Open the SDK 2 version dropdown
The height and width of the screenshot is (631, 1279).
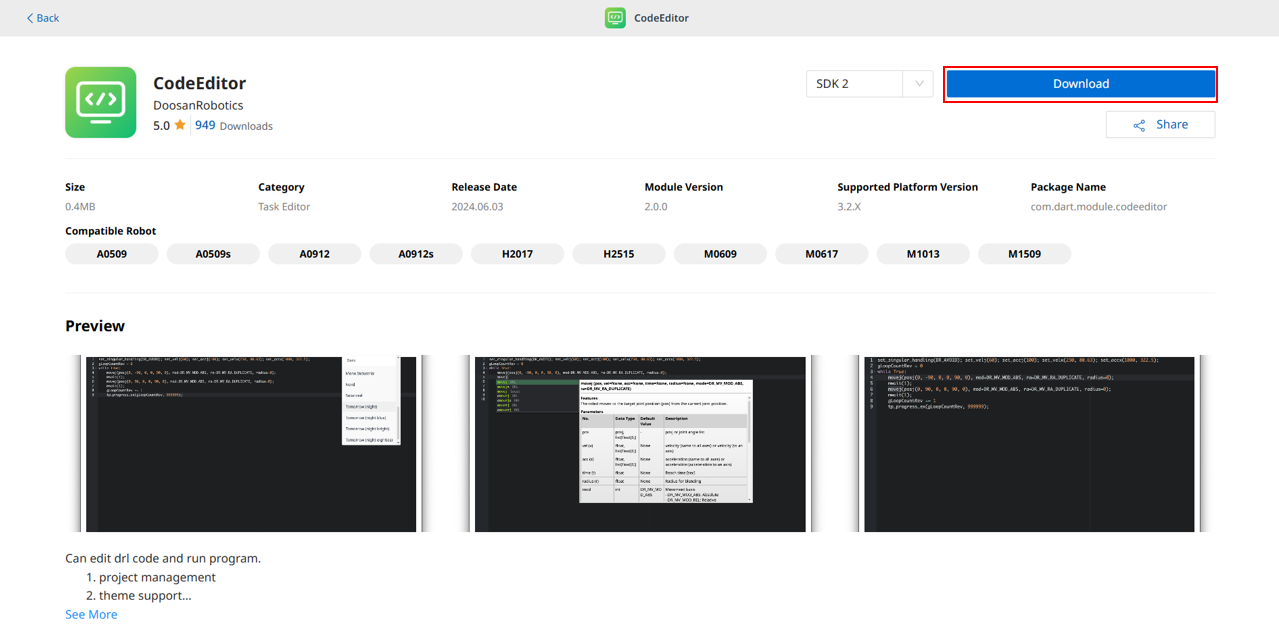coord(855,84)
